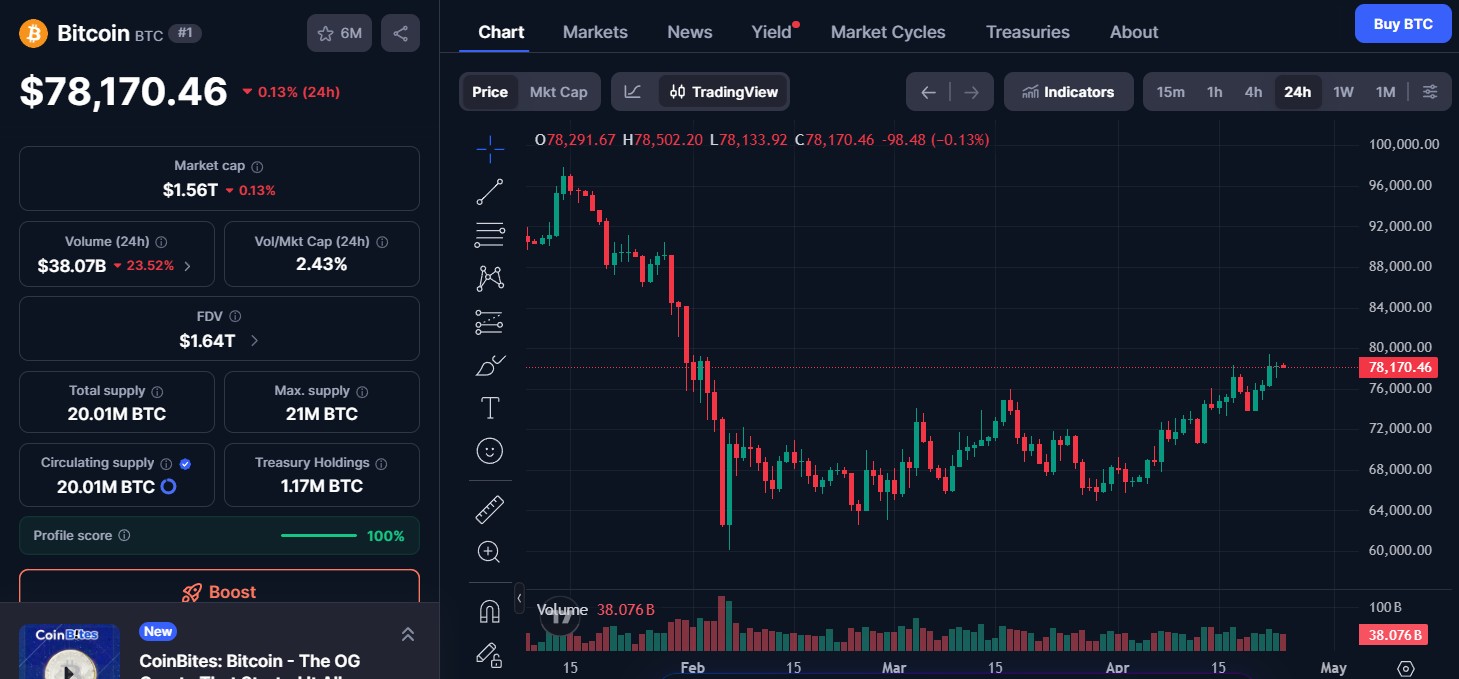Switch to the Markets tab
Screen dimensions: 1459x679
tap(595, 31)
